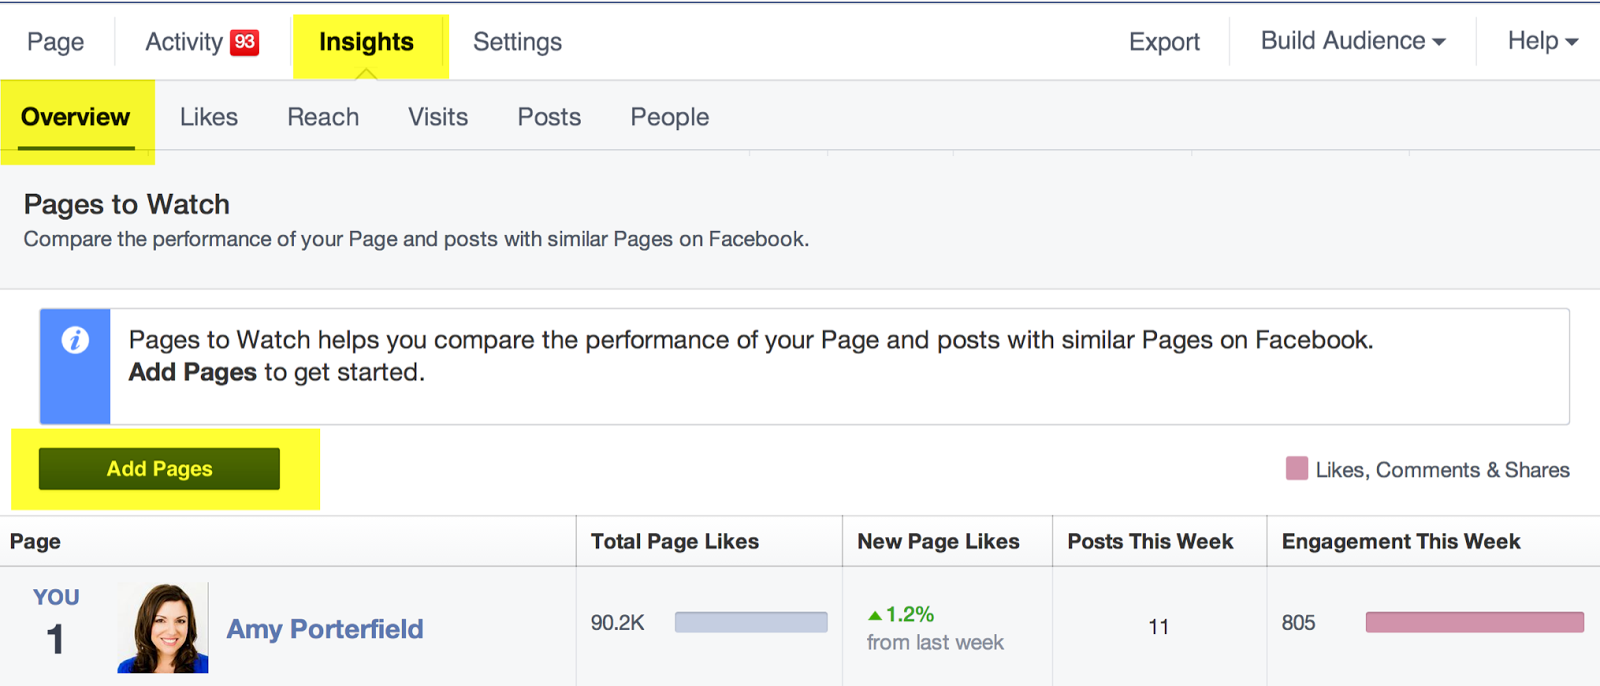1600x686 pixels.
Task: Go to the Settings menu item
Action: click(x=516, y=42)
